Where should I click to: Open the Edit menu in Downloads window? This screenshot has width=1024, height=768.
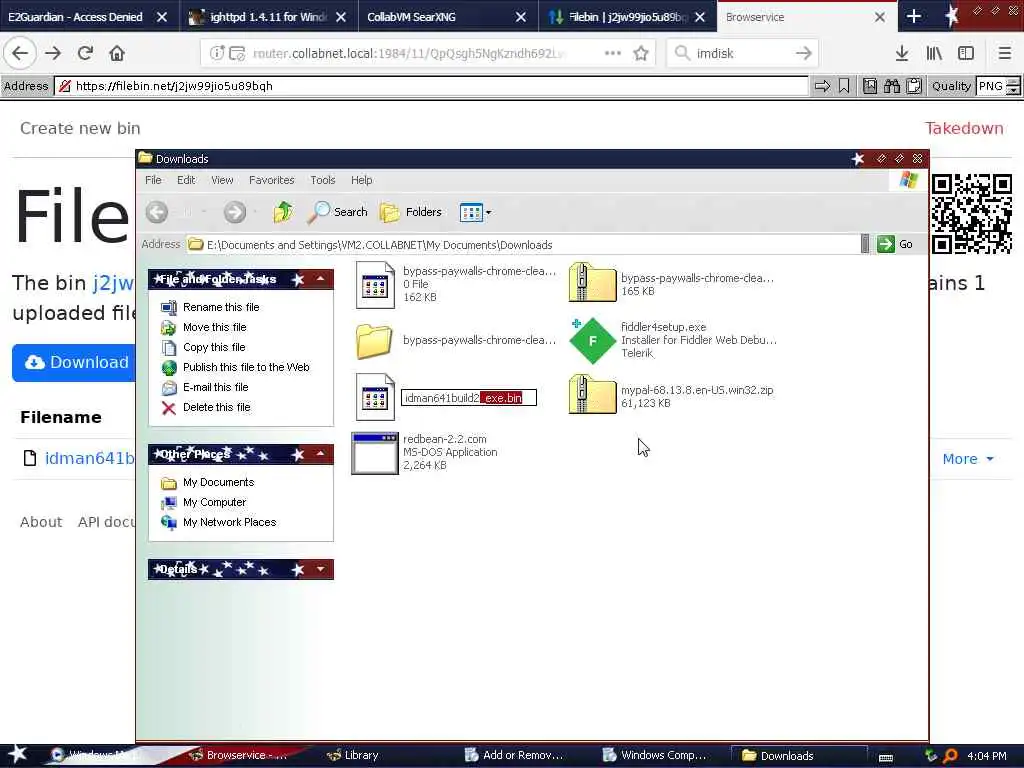click(186, 180)
